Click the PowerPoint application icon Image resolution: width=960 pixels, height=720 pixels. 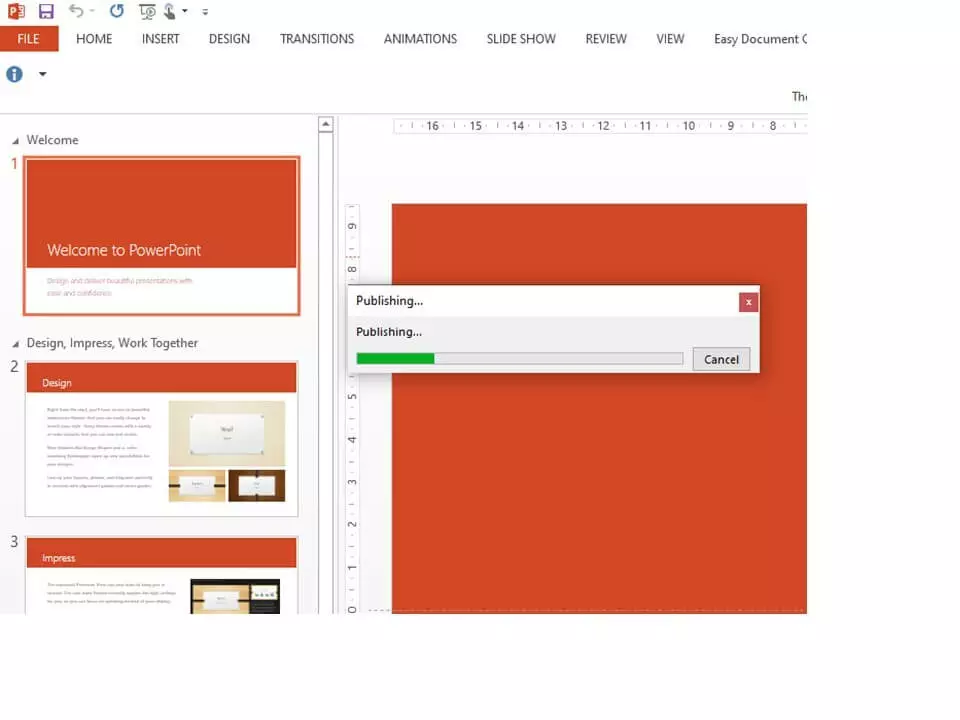[x=16, y=10]
